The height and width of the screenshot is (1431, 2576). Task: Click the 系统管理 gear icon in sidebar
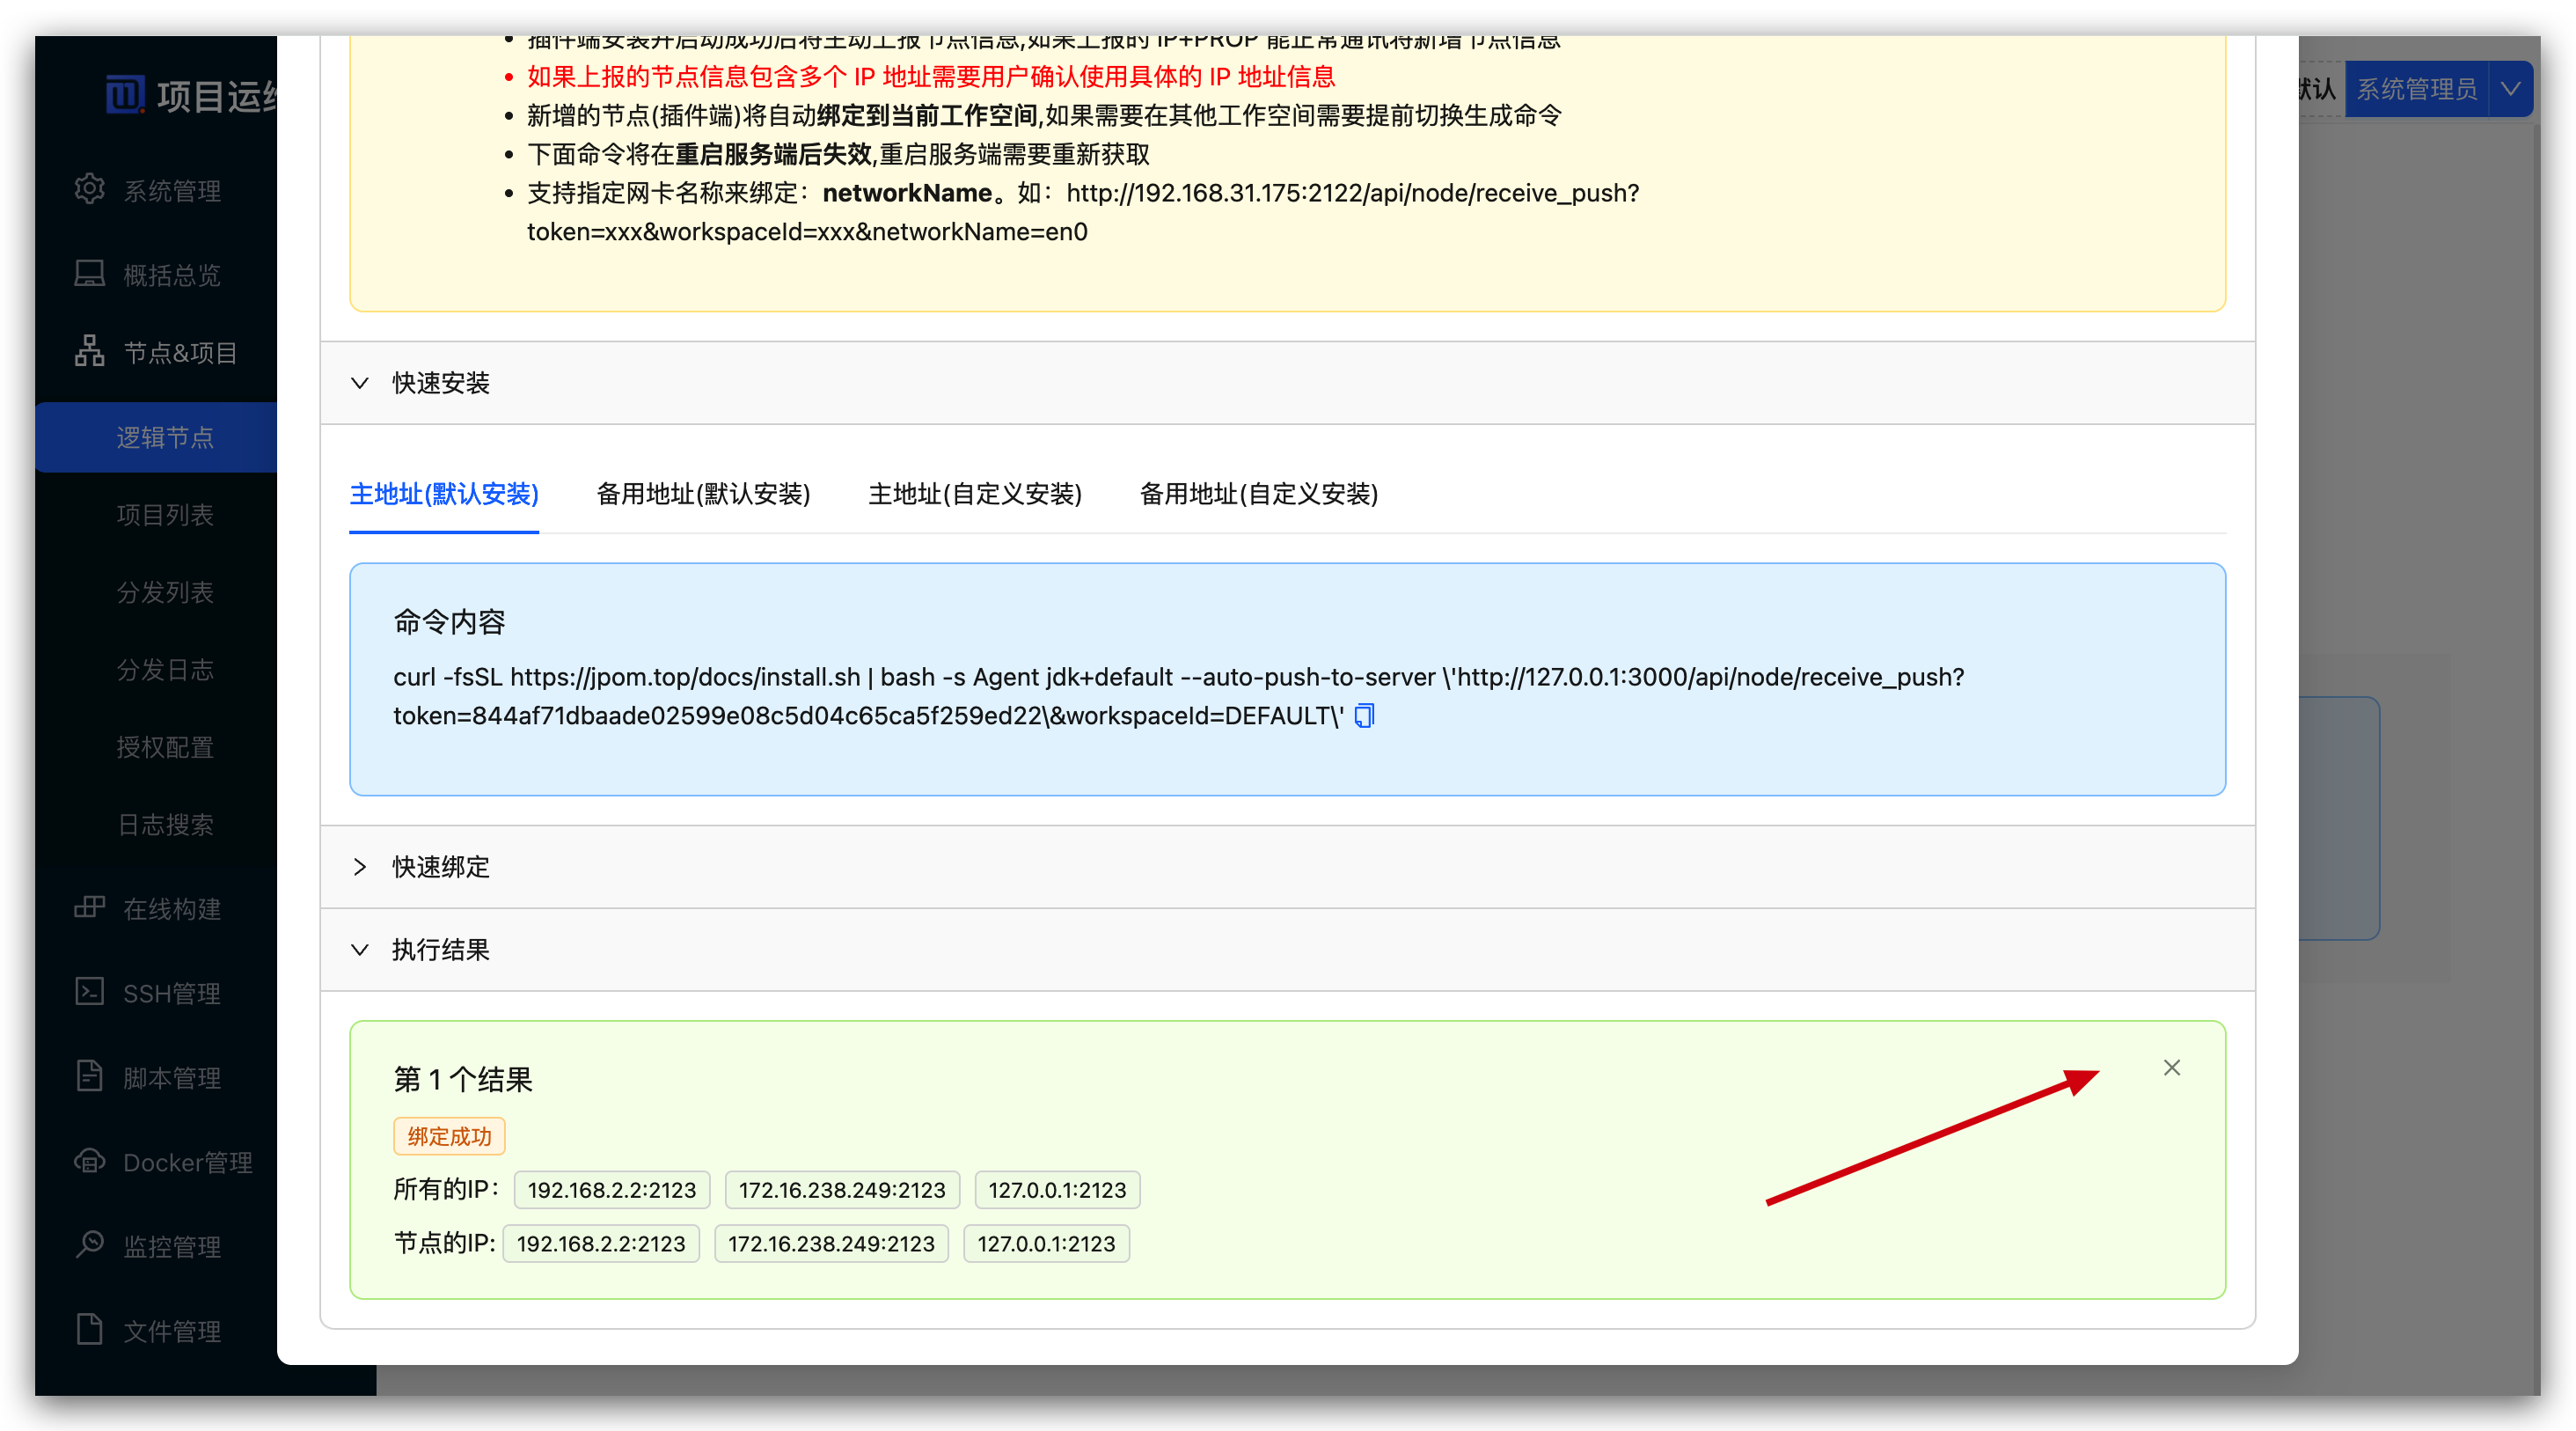[89, 189]
